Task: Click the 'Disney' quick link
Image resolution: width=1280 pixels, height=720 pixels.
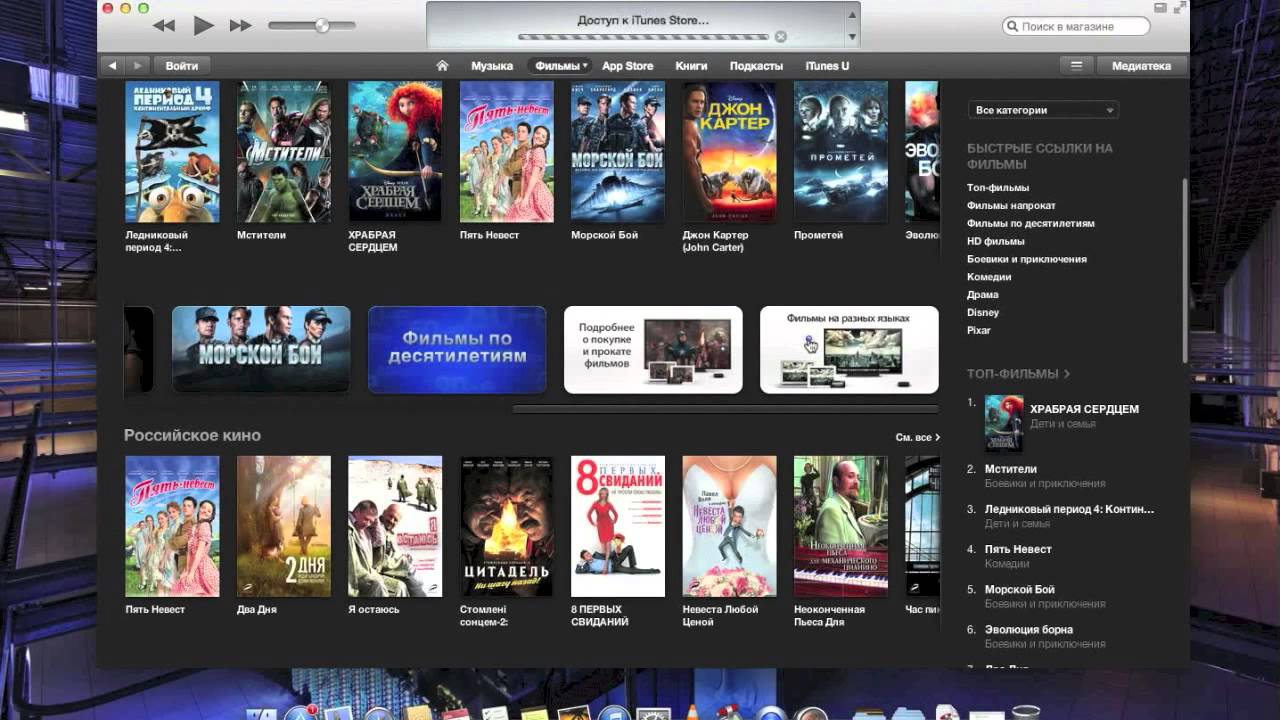Action: point(983,313)
